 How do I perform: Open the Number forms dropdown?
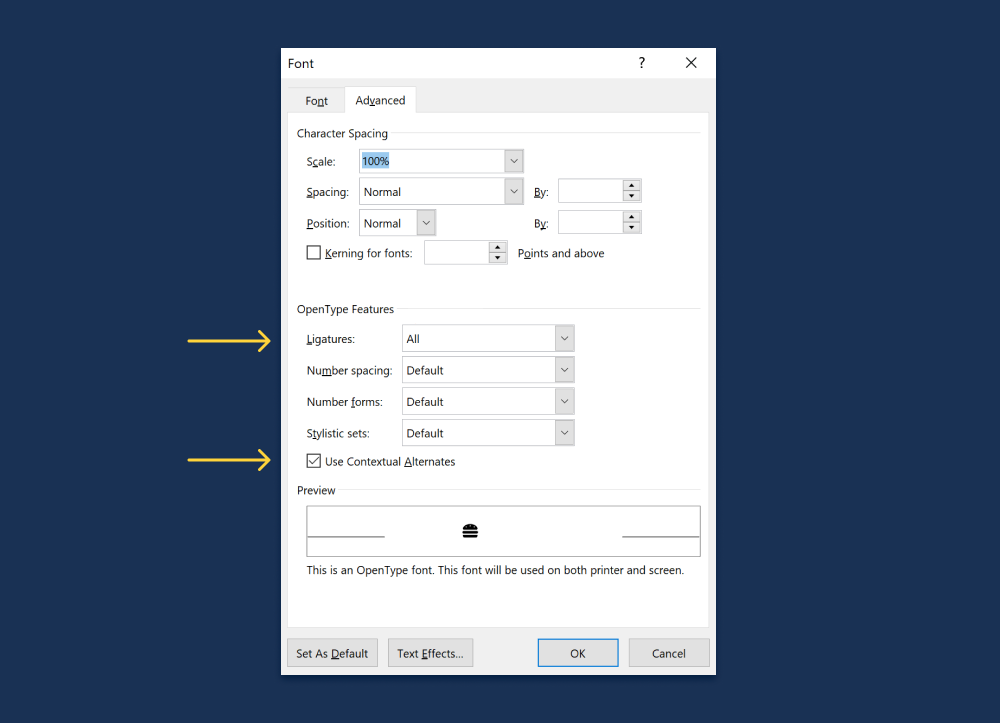point(565,401)
